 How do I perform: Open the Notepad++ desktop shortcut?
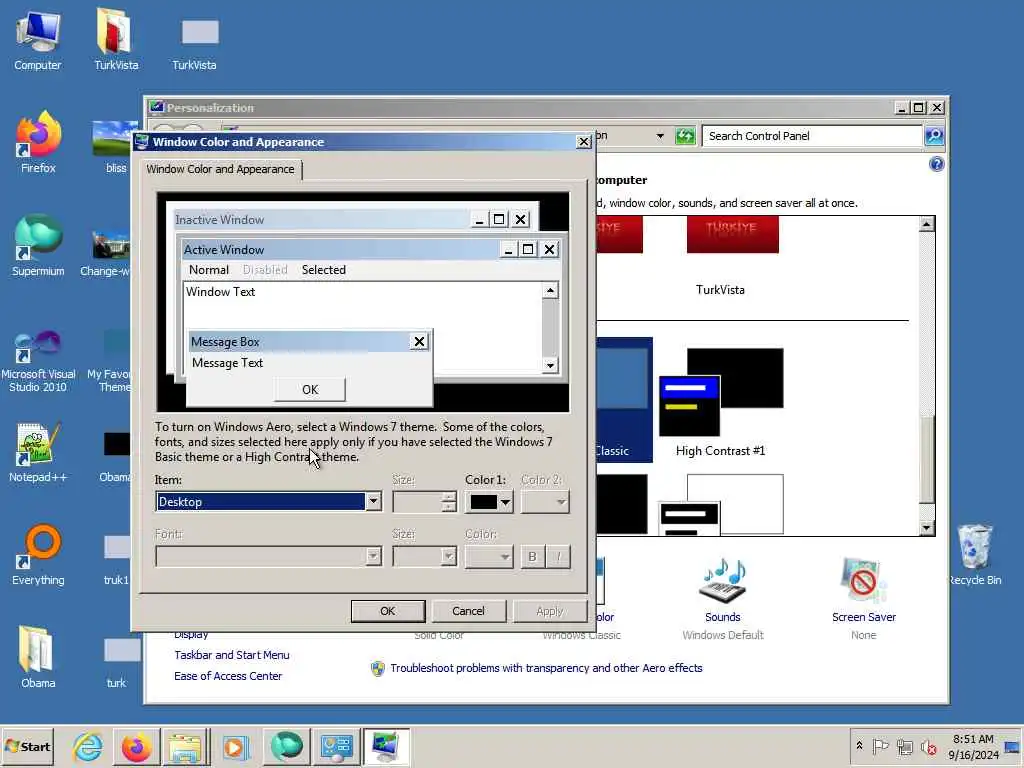tap(38, 452)
